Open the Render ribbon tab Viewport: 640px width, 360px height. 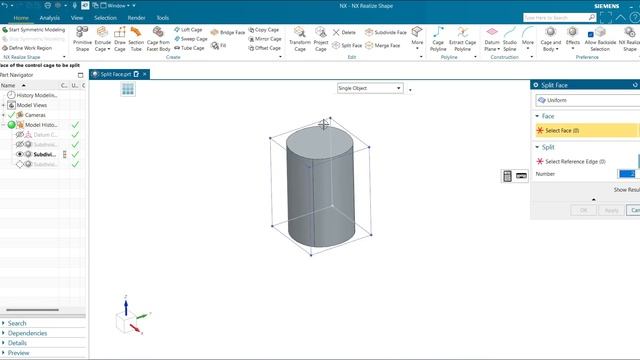[136, 18]
